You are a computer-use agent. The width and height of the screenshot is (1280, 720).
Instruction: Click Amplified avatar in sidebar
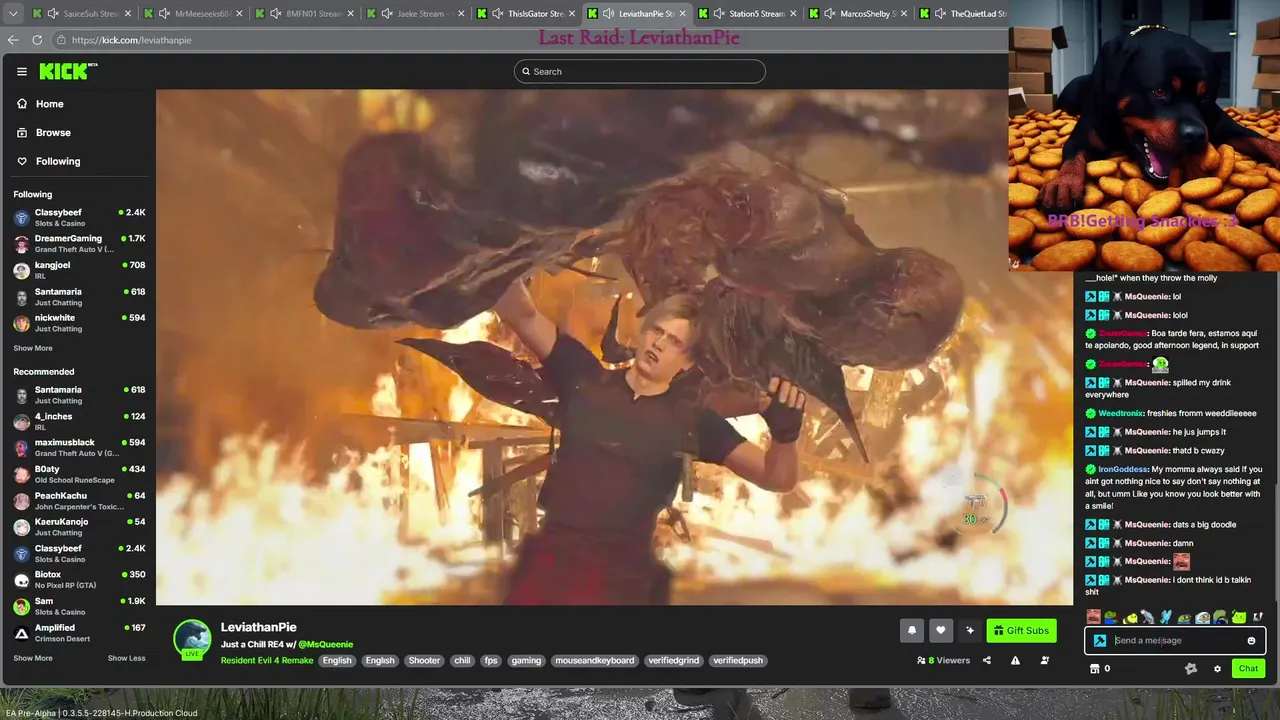(21, 633)
